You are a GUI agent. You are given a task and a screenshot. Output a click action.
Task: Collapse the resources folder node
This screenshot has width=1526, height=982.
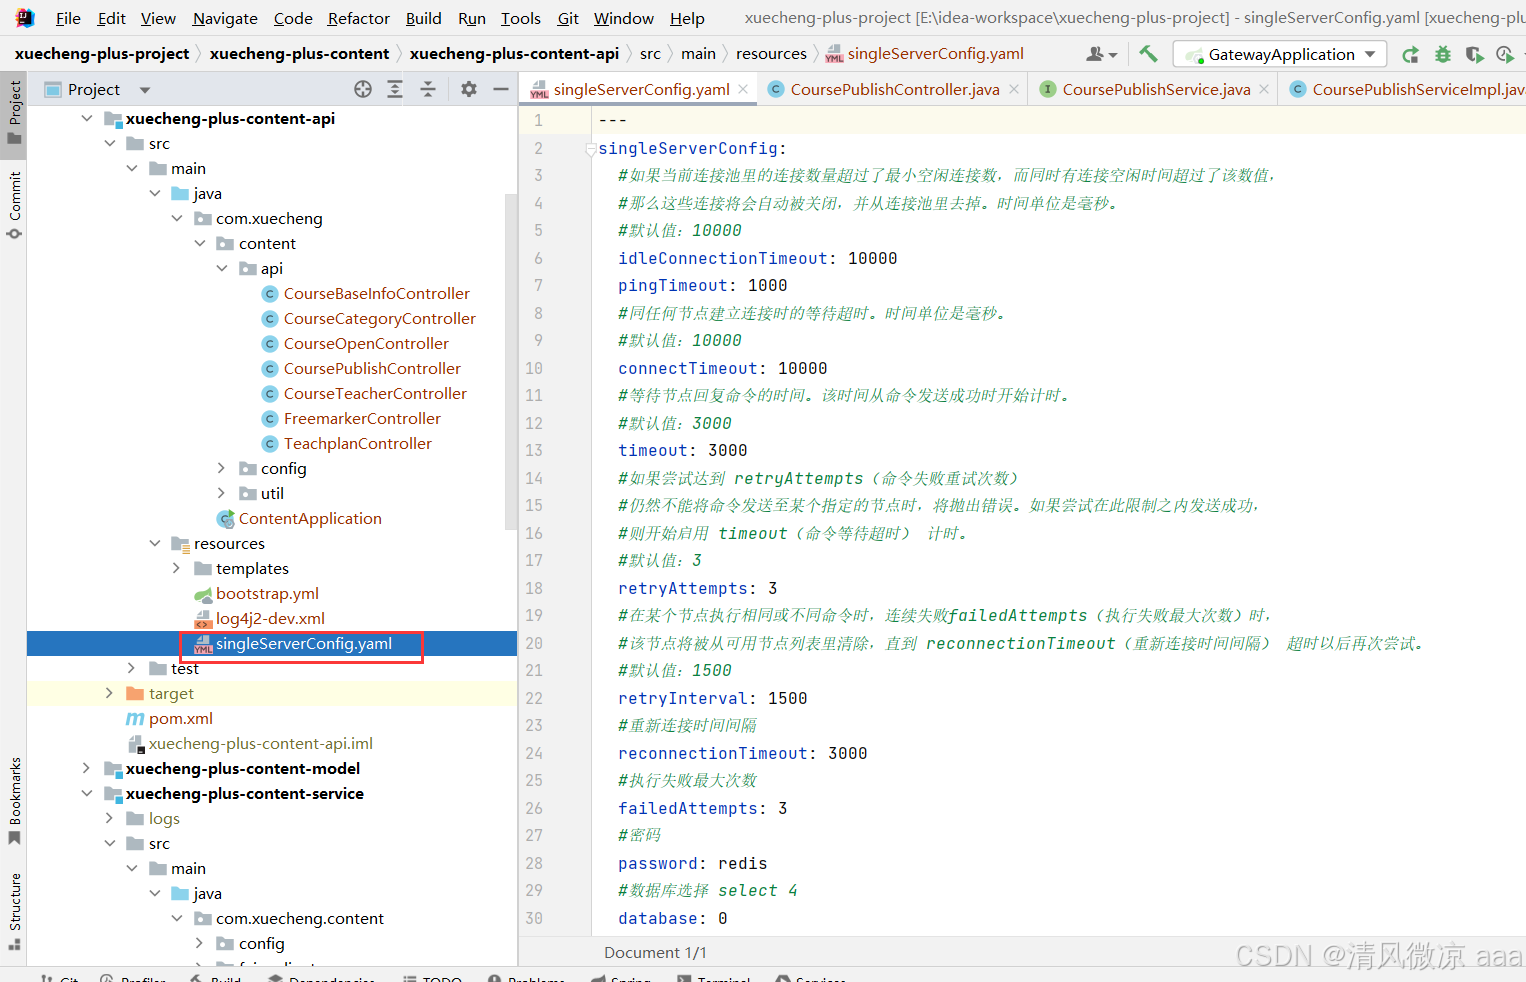155,543
